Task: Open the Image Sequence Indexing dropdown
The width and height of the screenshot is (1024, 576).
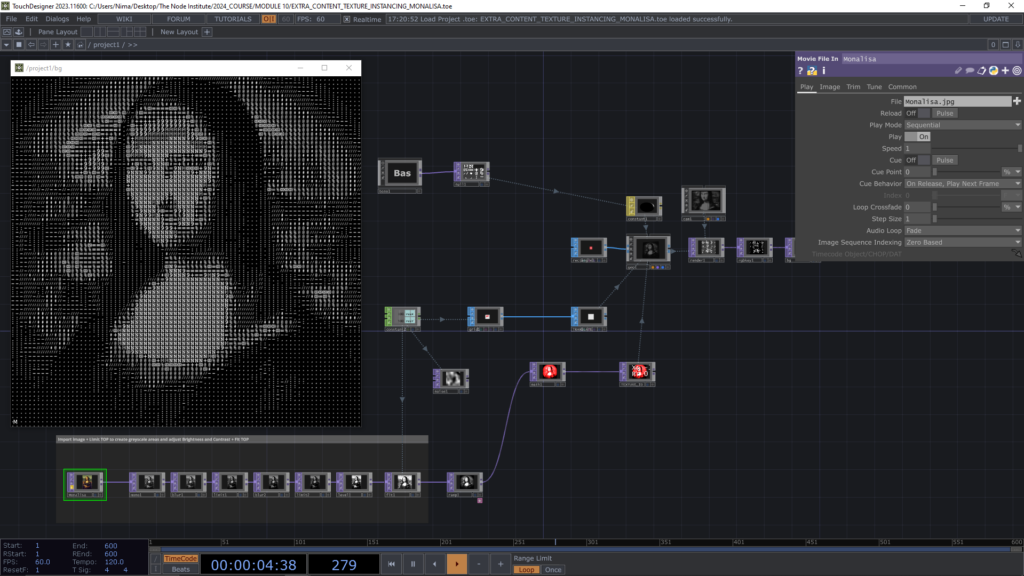Action: tap(963, 243)
